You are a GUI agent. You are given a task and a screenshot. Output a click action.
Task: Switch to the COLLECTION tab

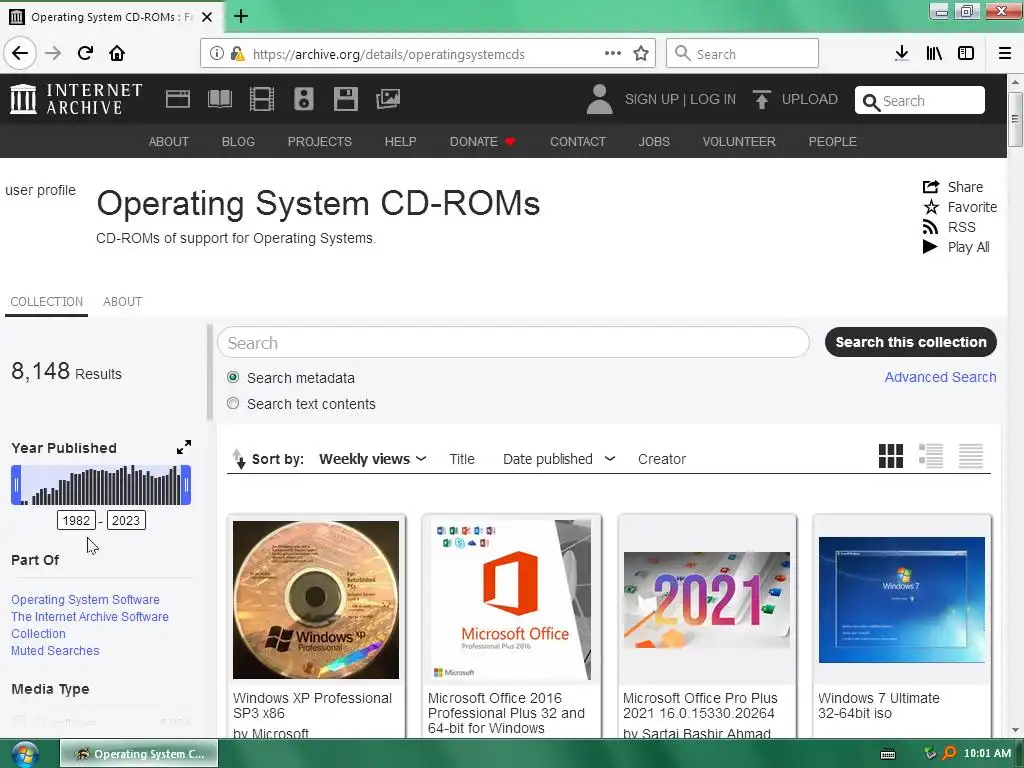(46, 302)
